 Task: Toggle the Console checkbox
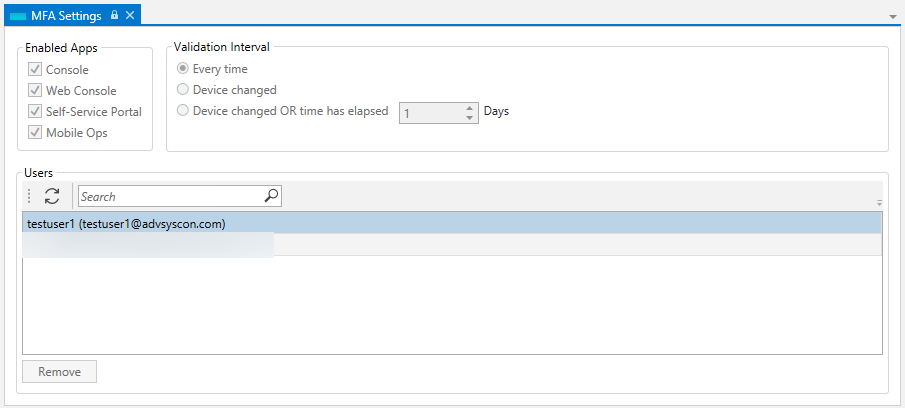[x=35, y=70]
